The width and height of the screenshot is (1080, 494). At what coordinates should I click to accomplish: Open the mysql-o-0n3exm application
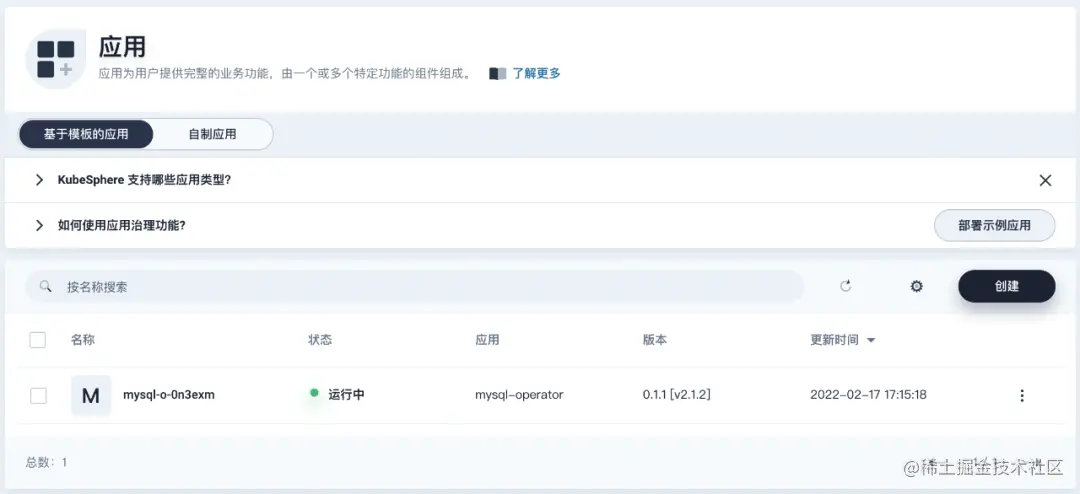click(169, 395)
